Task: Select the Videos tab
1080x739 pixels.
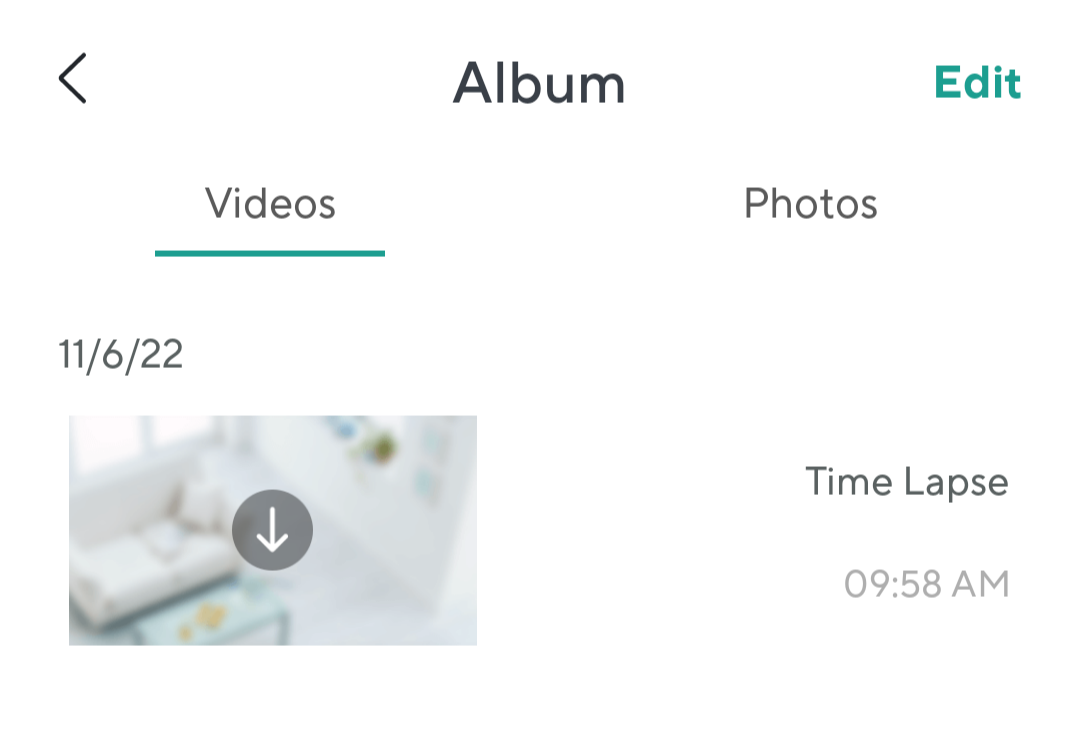Action: tap(270, 204)
